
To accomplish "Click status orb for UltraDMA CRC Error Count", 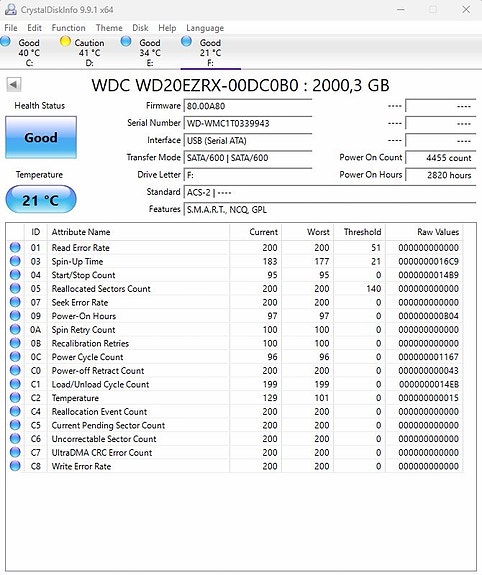I will 15,452.
